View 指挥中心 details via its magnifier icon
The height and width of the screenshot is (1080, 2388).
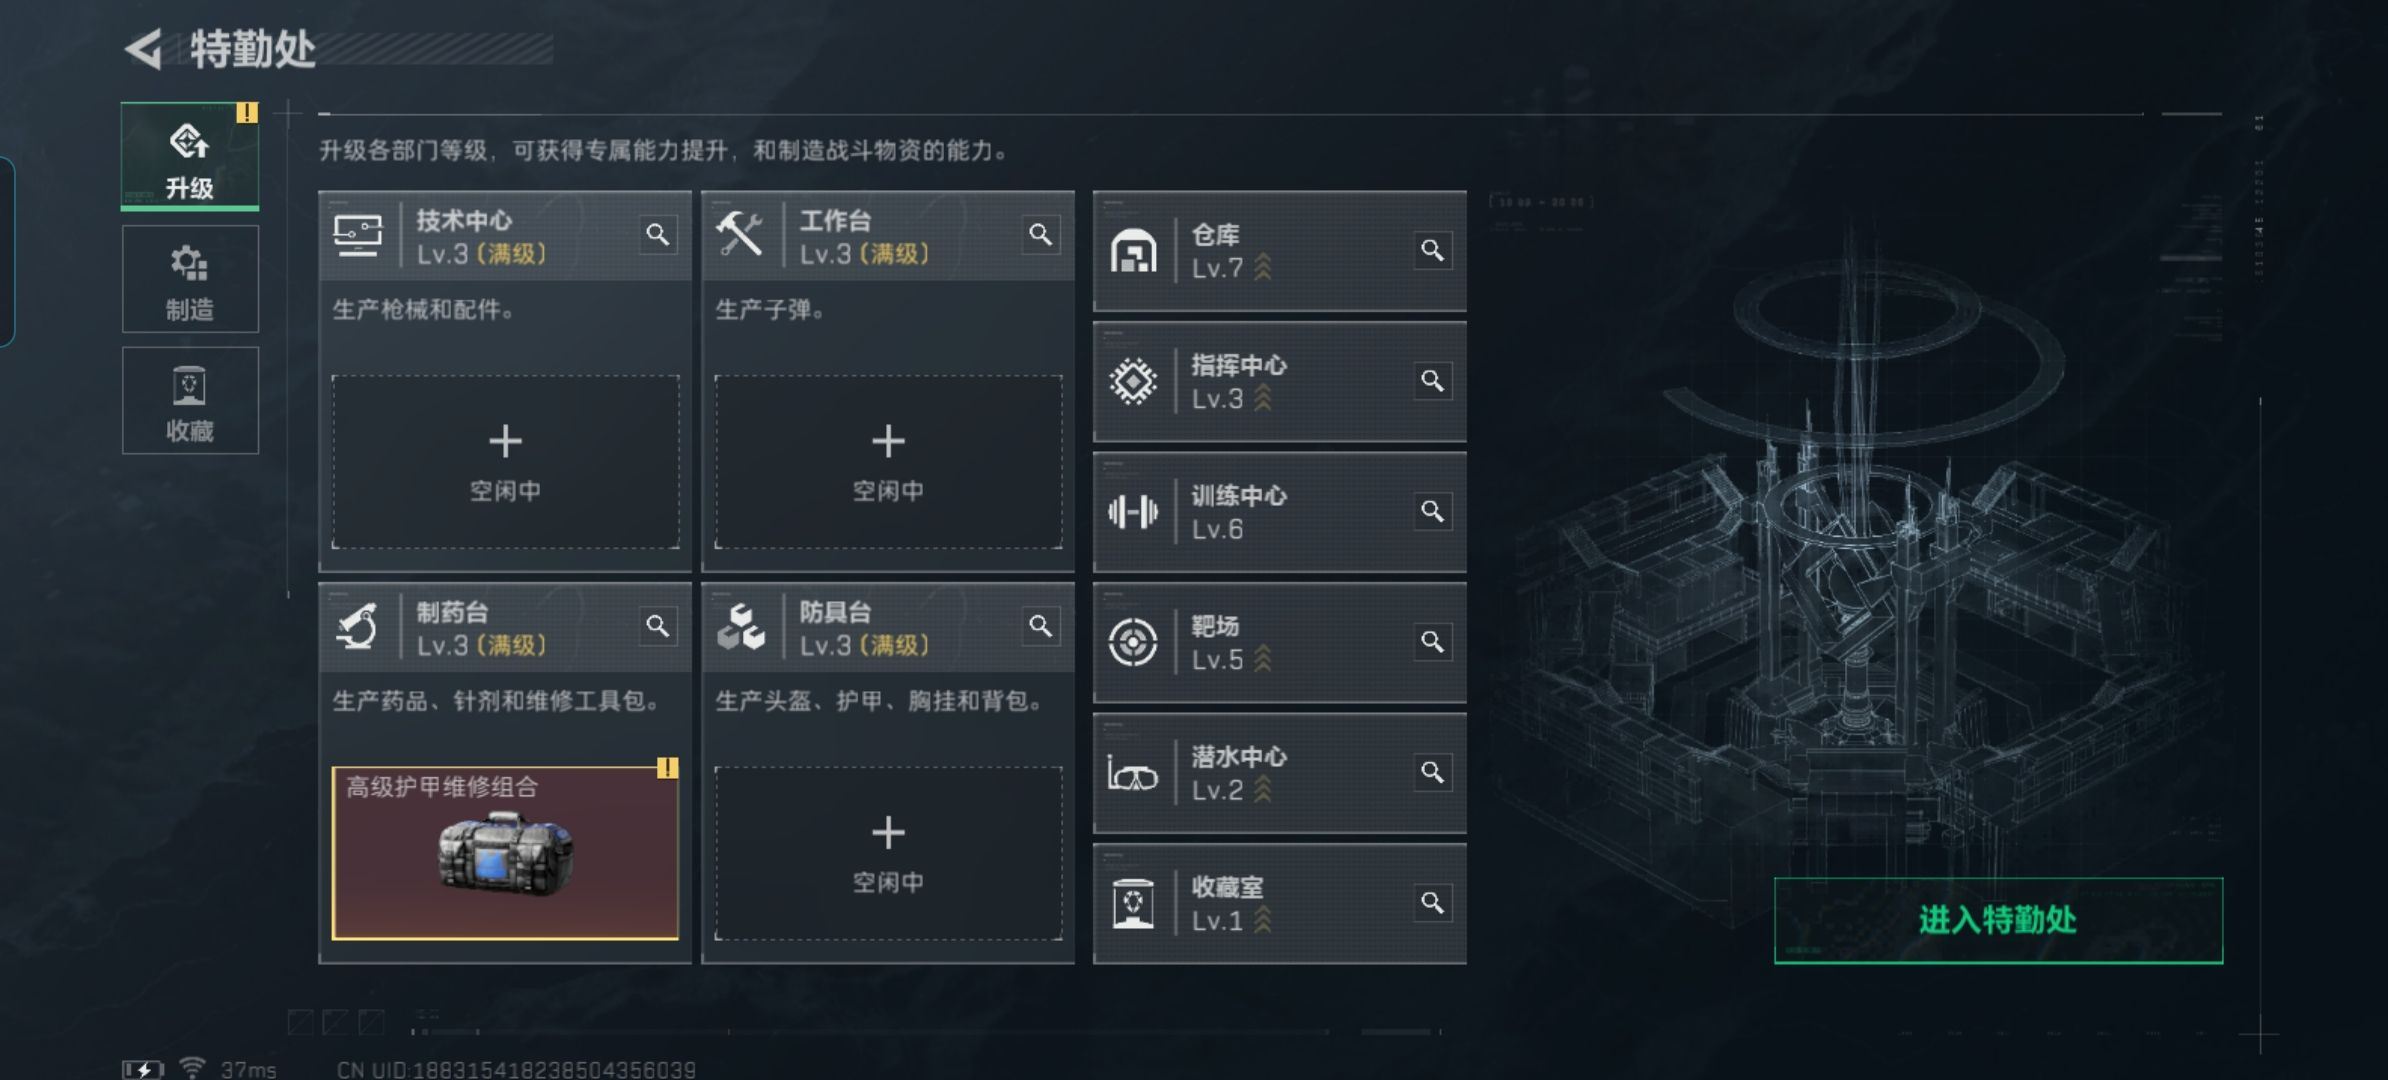(x=1432, y=381)
